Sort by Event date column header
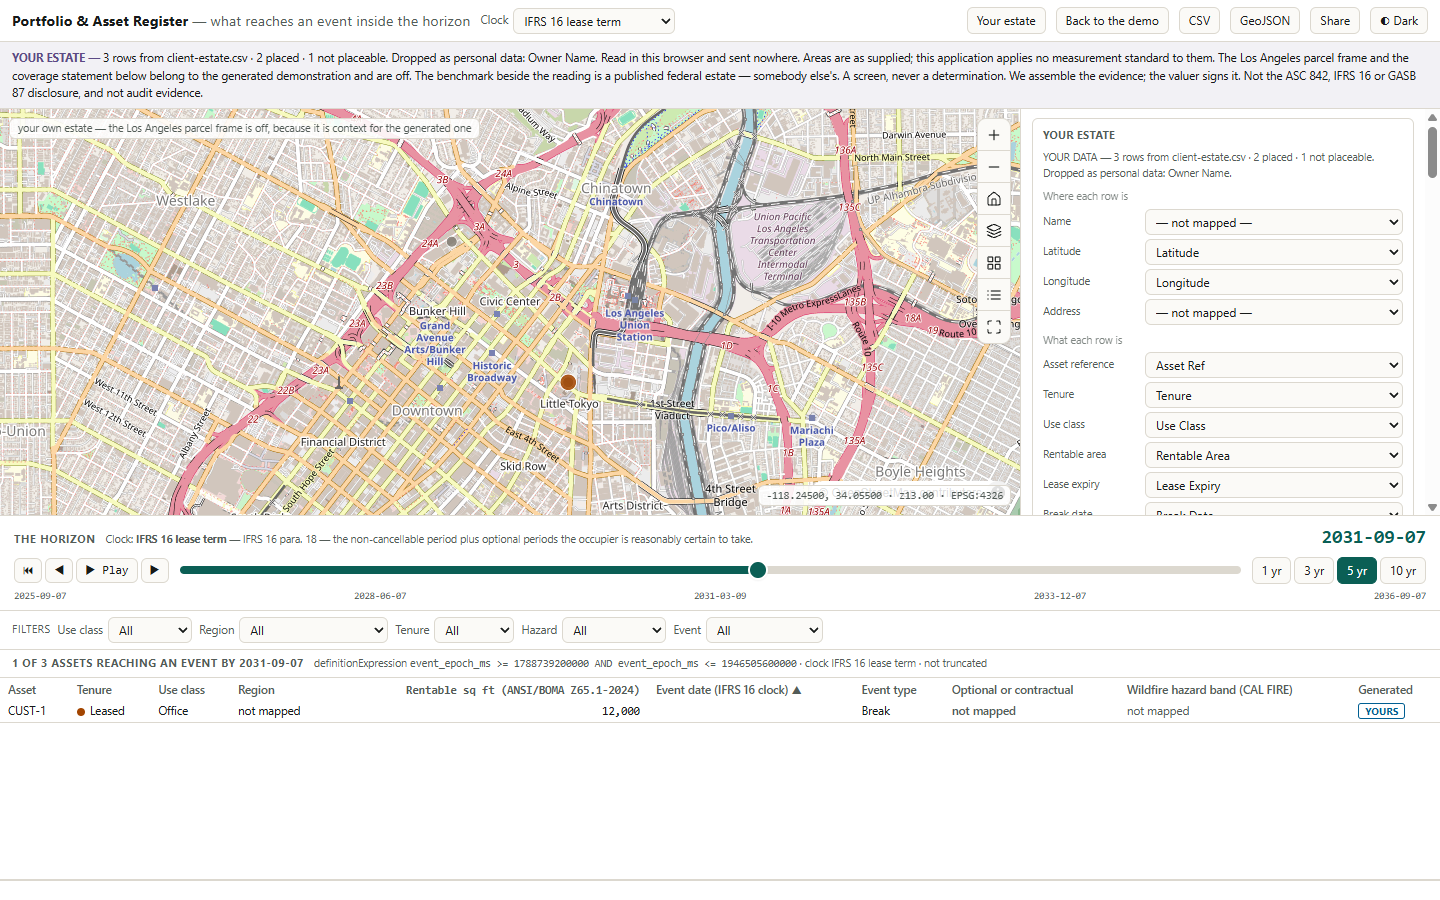The image size is (1440, 900). (729, 690)
